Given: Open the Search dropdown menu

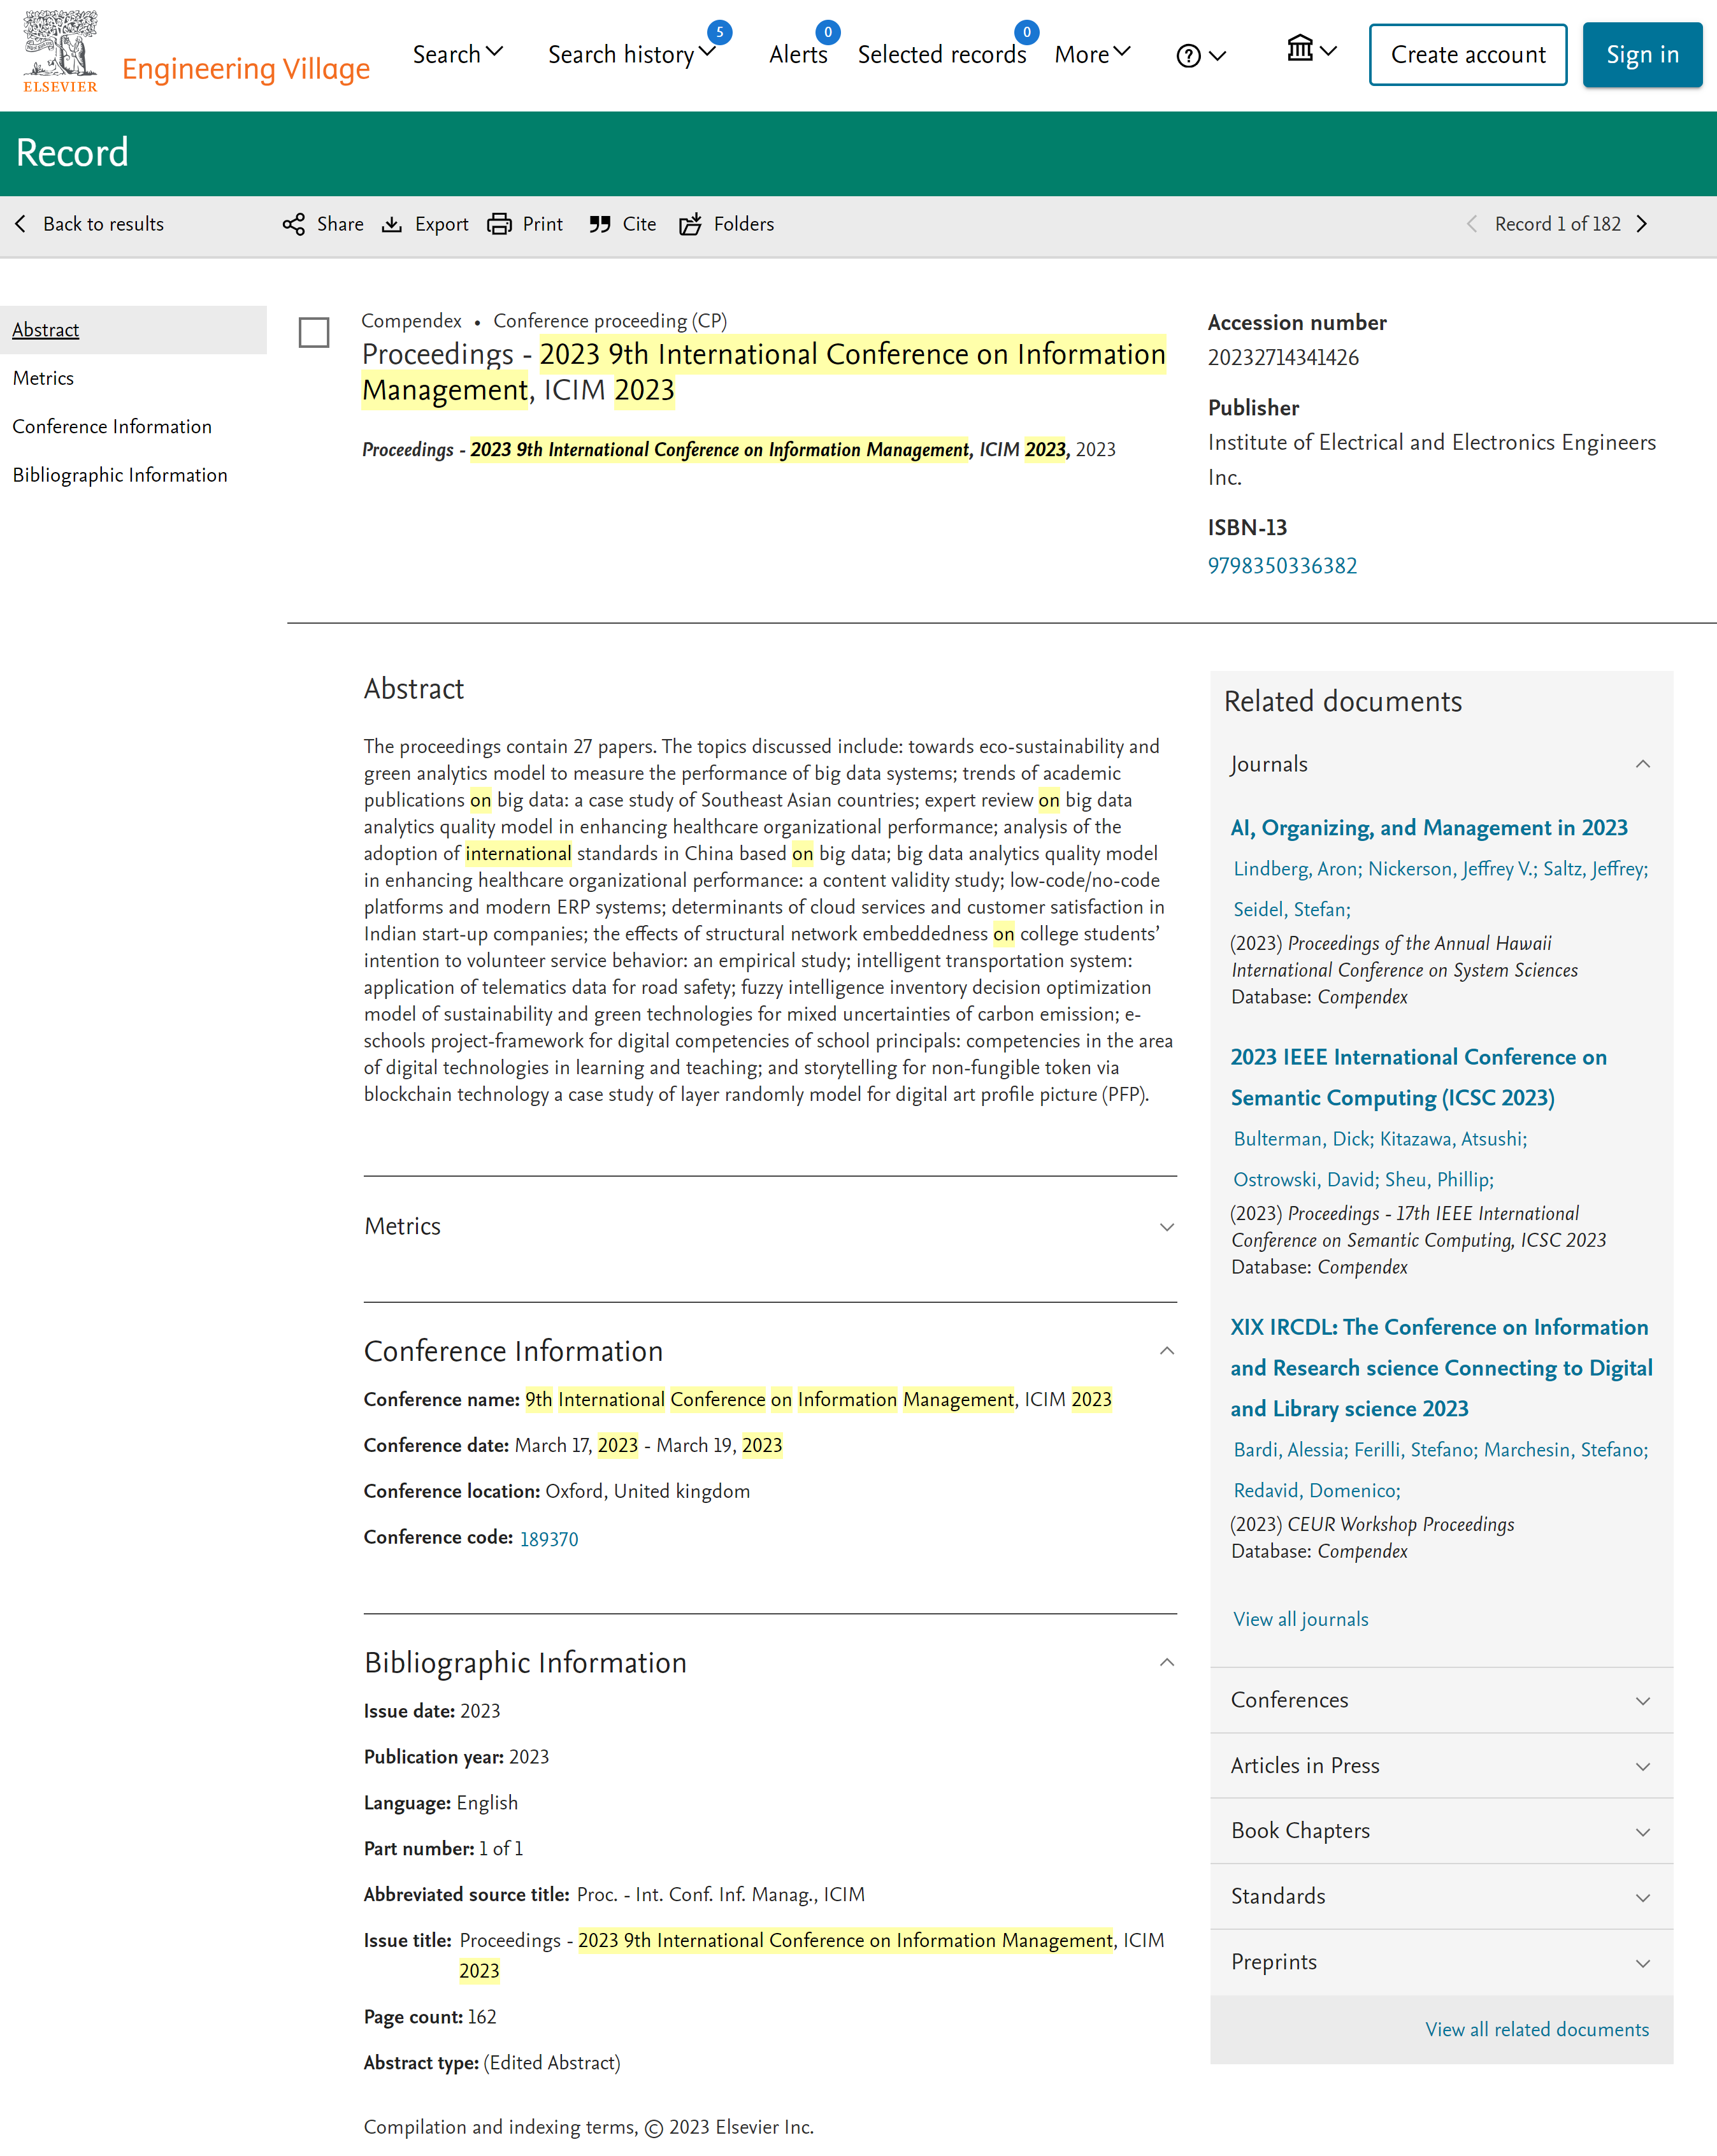Looking at the screenshot, I should pyautogui.click(x=457, y=55).
